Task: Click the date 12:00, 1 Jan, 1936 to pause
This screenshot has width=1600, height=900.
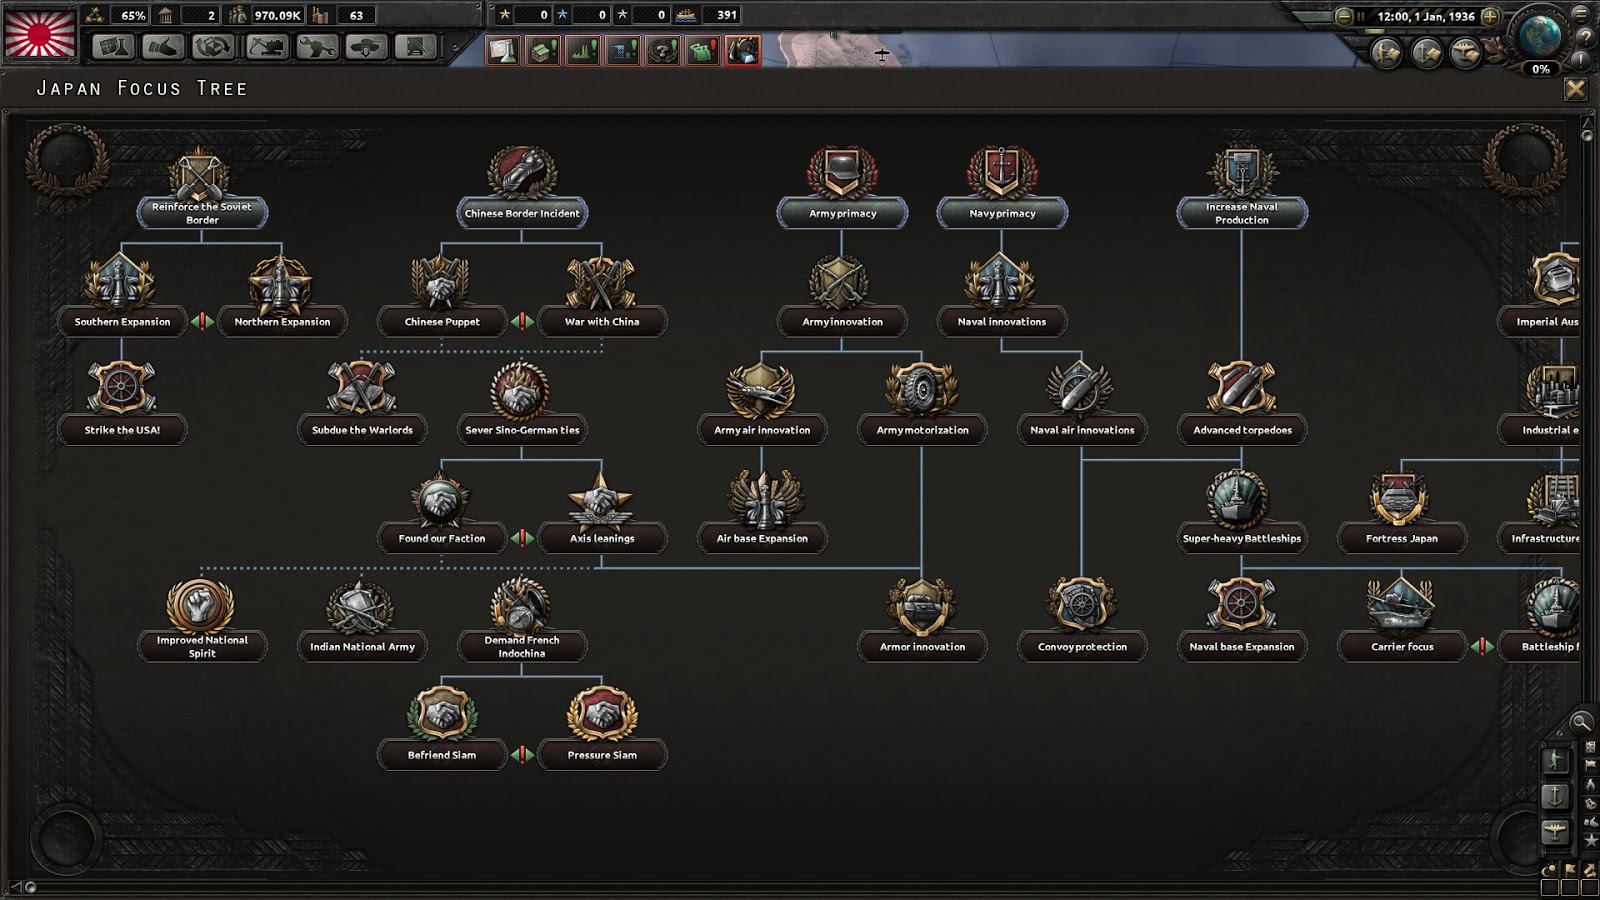Action: click(x=1425, y=16)
